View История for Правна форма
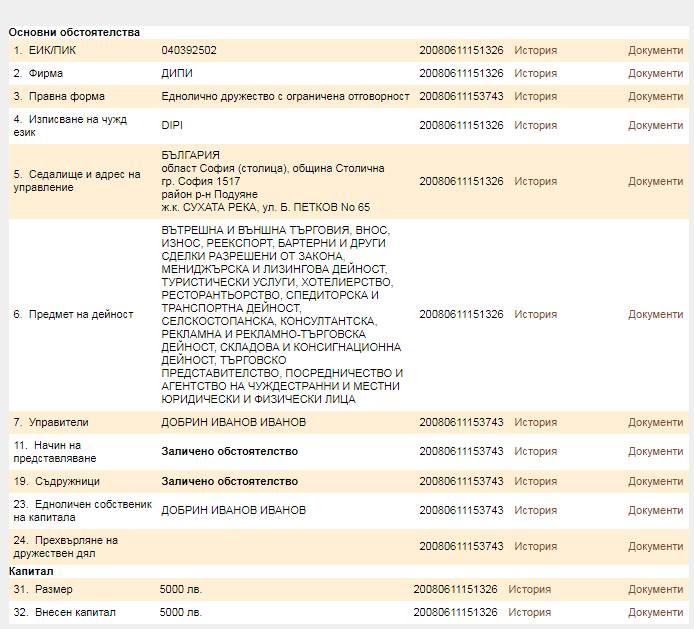This screenshot has height=629, width=694. (535, 96)
